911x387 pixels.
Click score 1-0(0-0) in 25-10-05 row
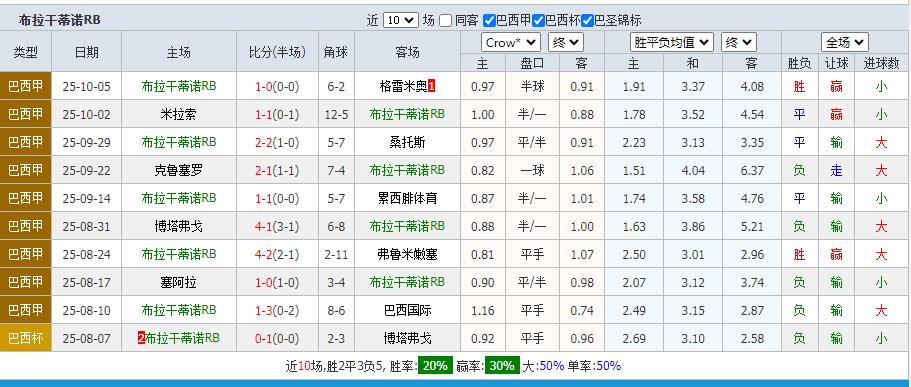tap(277, 87)
